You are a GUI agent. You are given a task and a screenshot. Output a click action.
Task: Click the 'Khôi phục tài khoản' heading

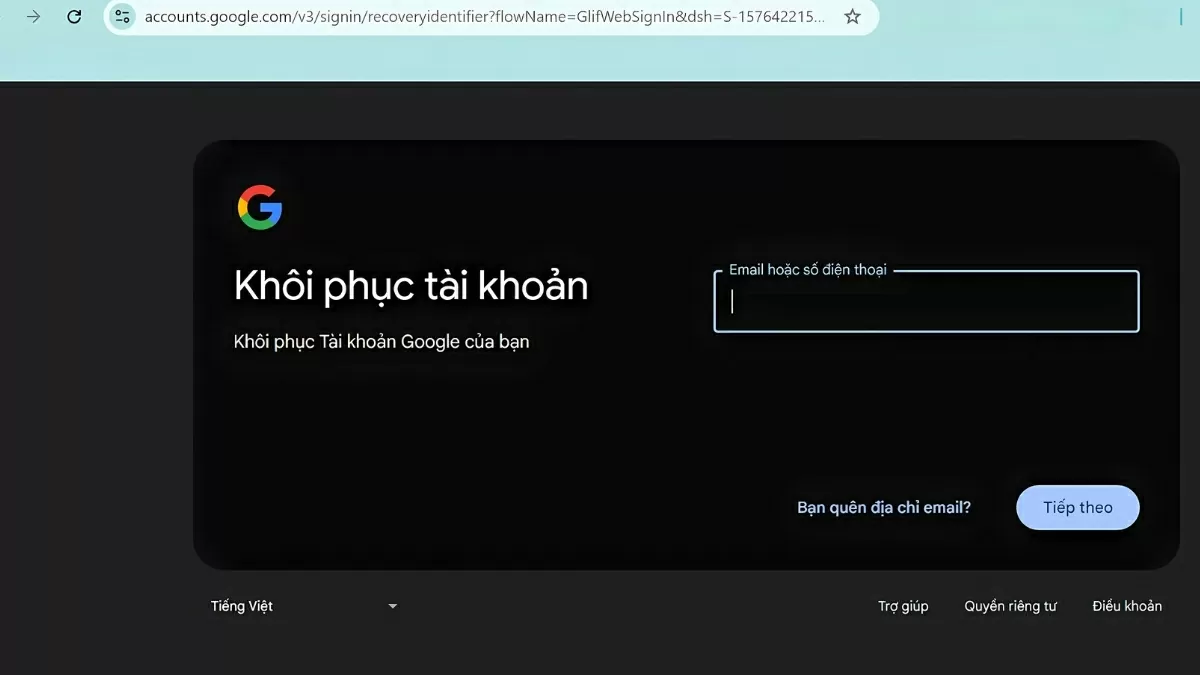tap(411, 286)
